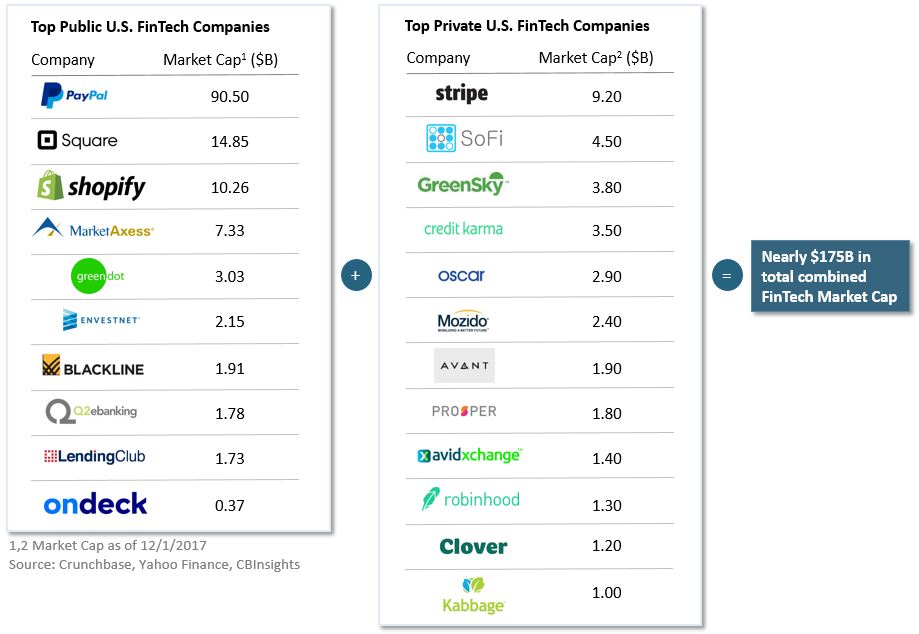Click the SoFi grid logo
Viewport: 919px width, 634px height.
coord(441,139)
